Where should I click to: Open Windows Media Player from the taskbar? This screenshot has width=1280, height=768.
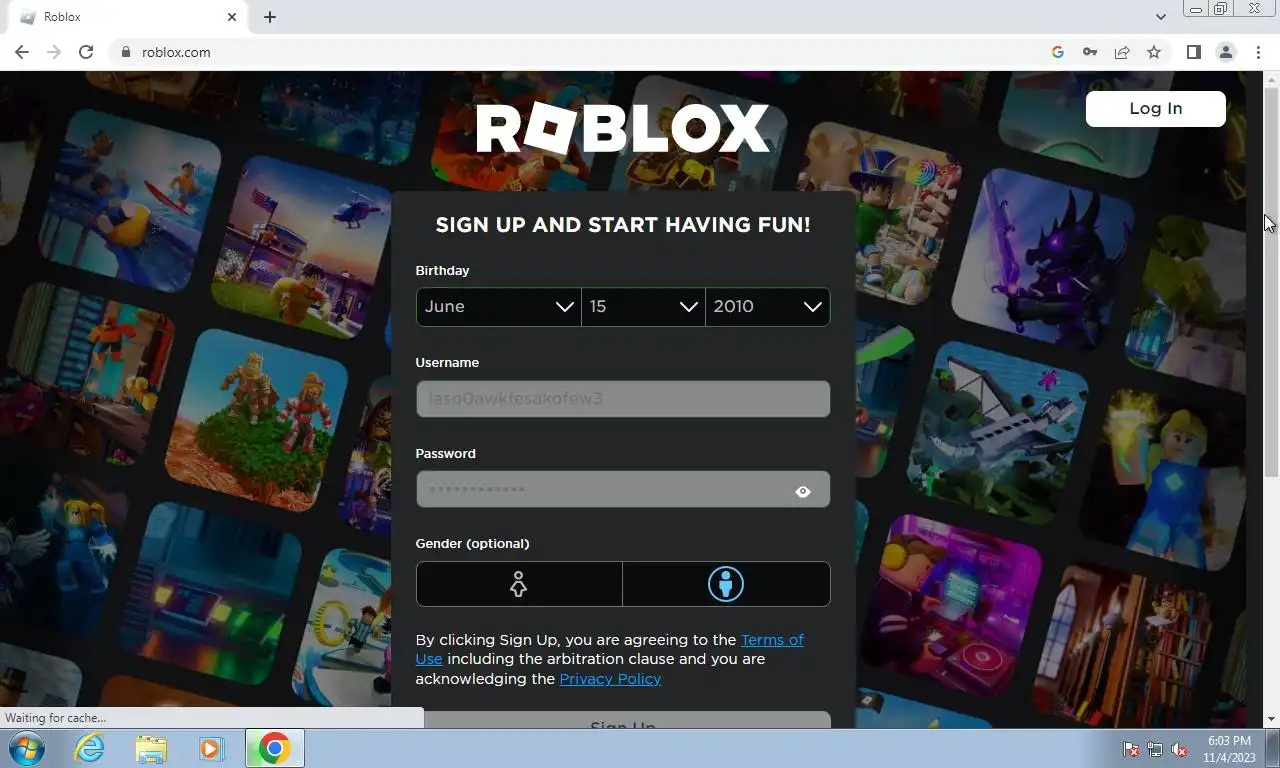point(211,748)
